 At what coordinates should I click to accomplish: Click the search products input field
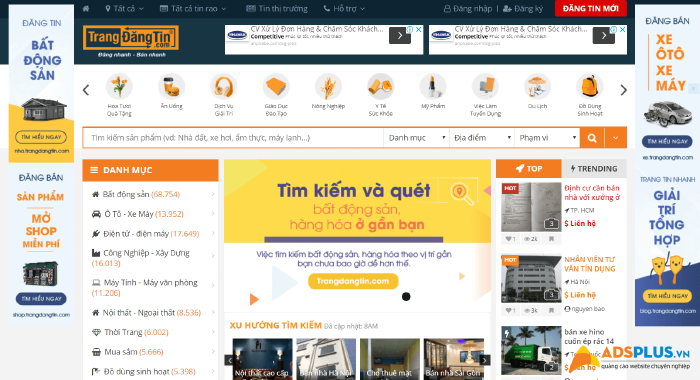233,138
